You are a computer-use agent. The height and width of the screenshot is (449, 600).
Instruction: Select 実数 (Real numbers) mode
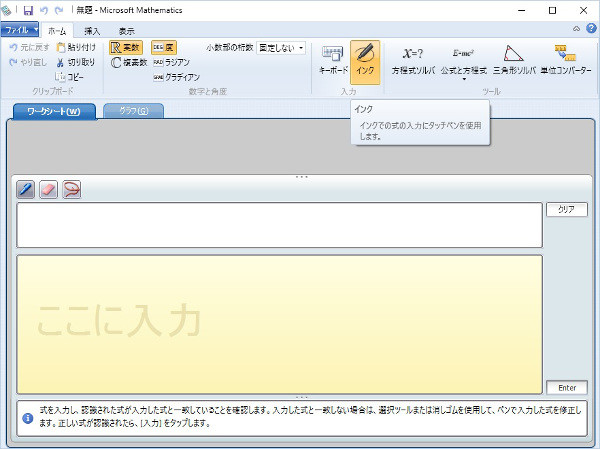[x=126, y=47]
